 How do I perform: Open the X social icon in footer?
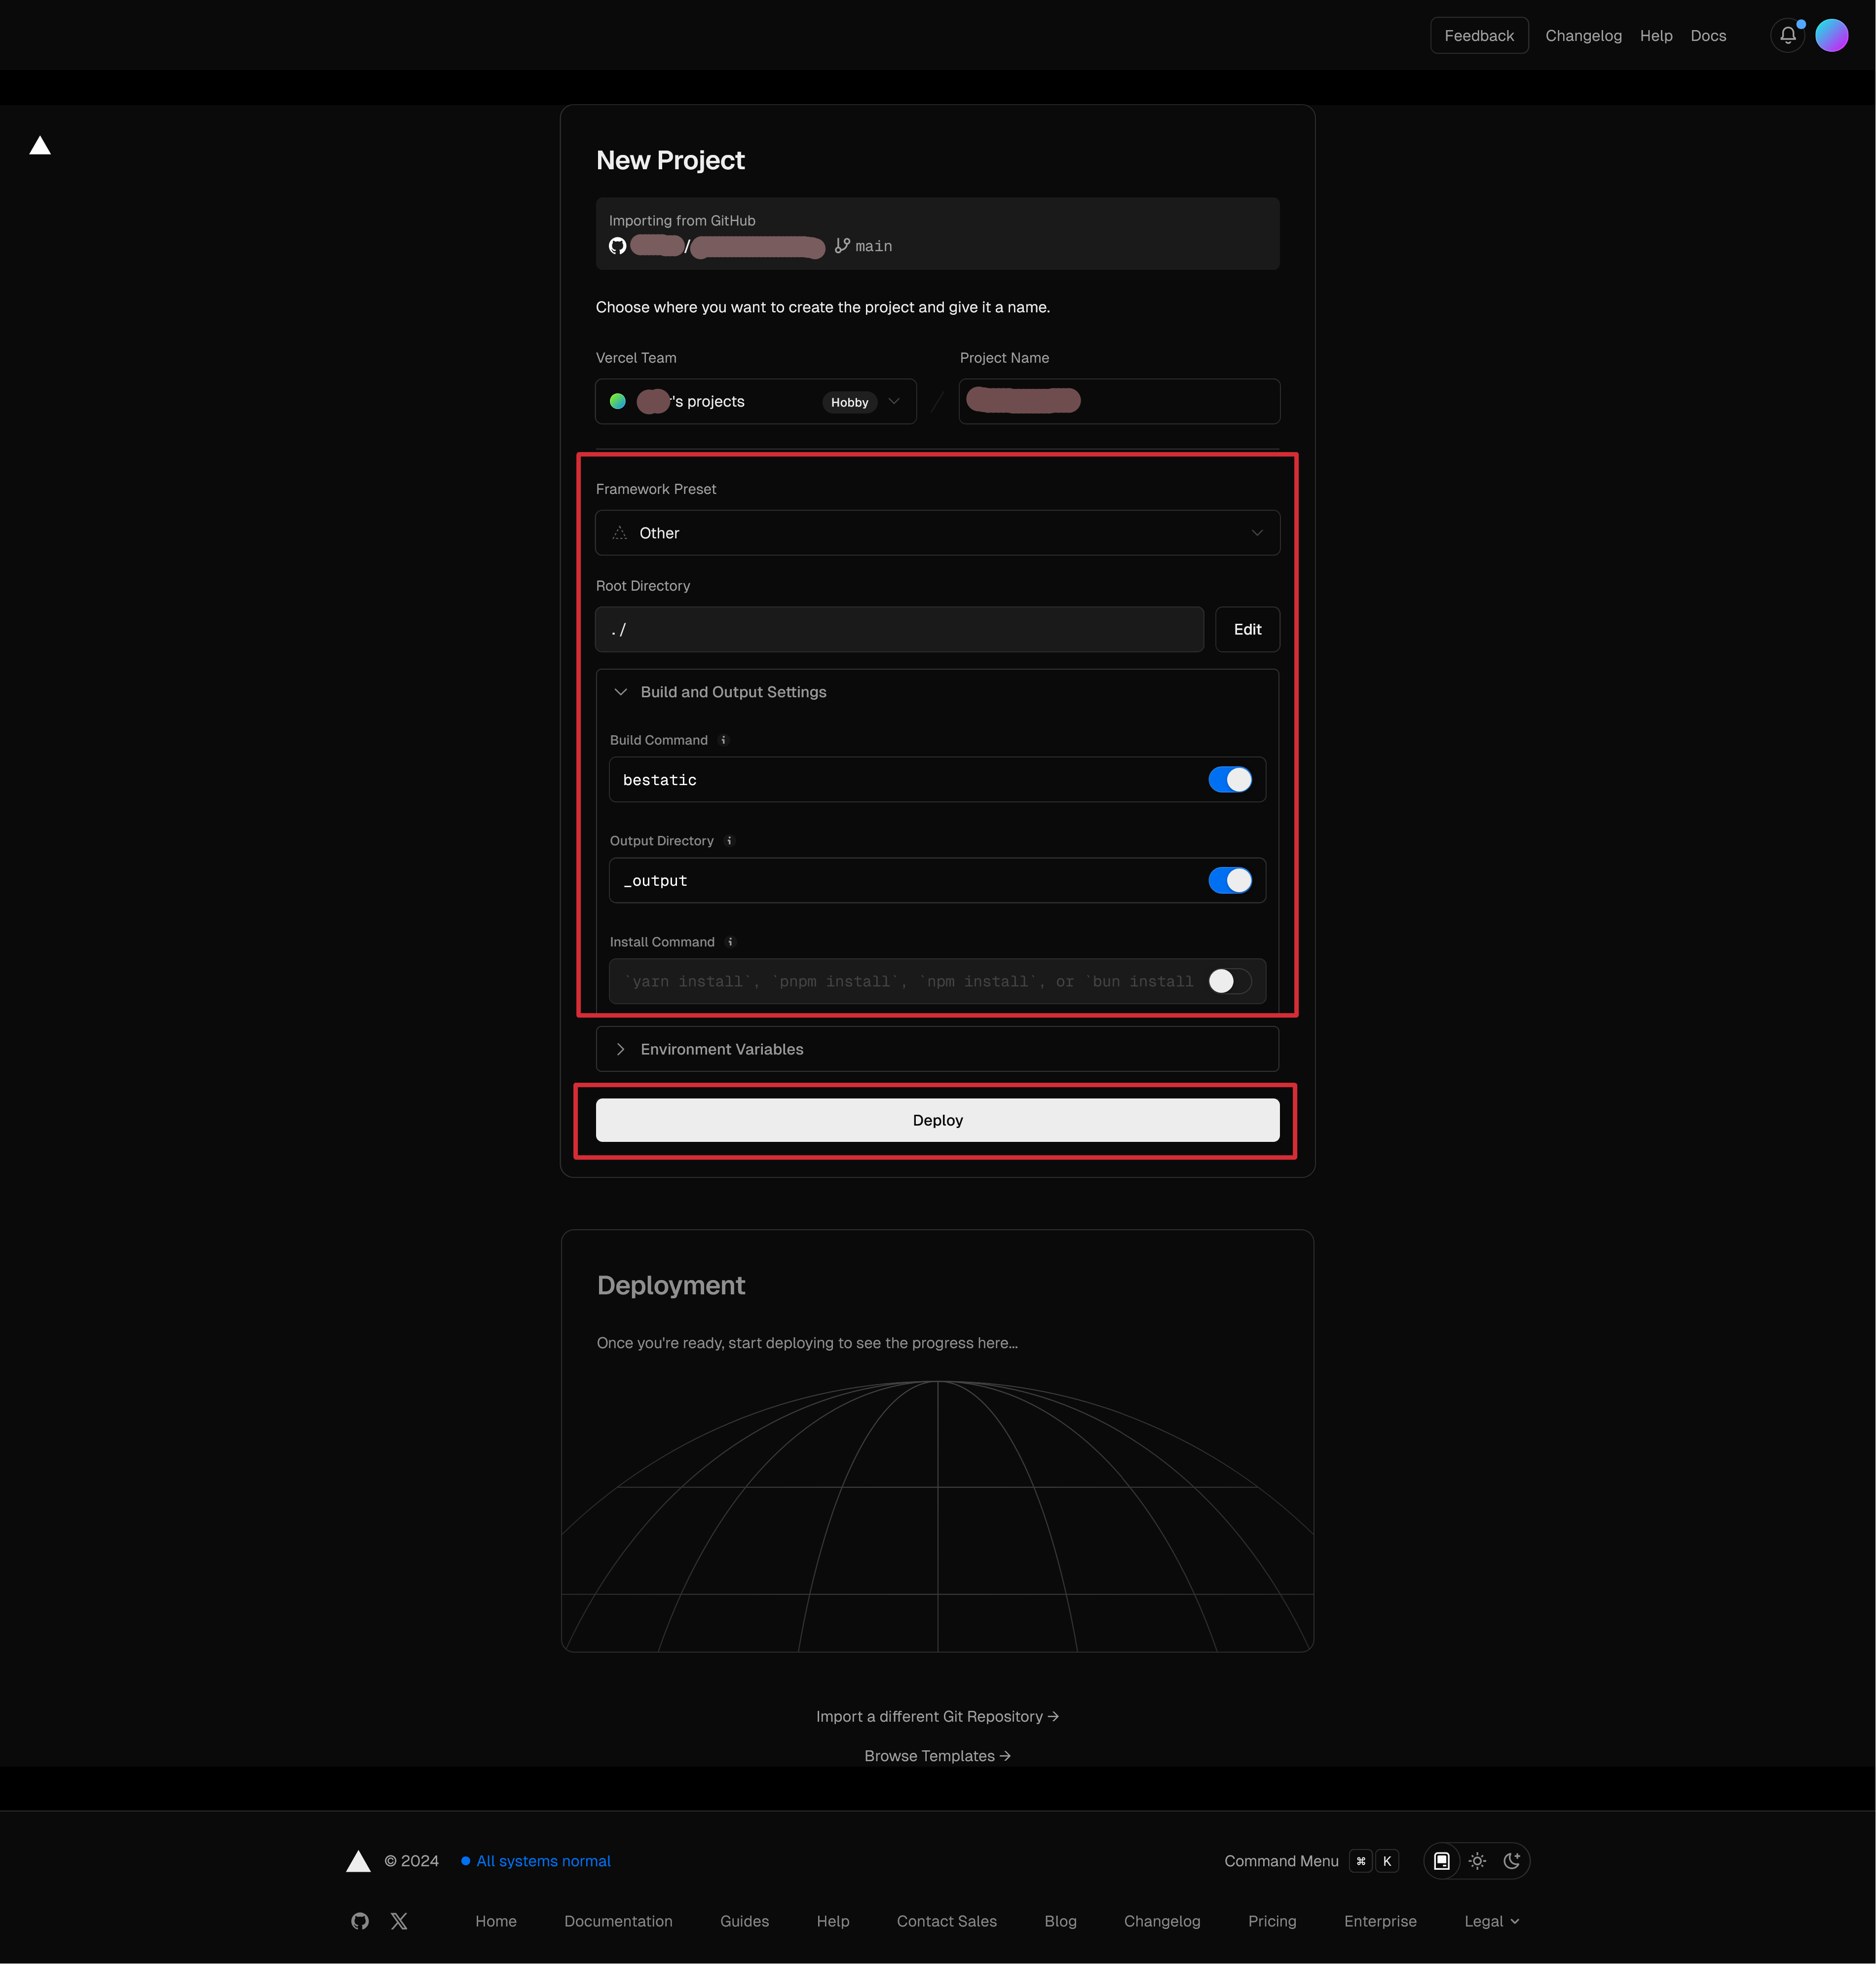(x=399, y=1921)
